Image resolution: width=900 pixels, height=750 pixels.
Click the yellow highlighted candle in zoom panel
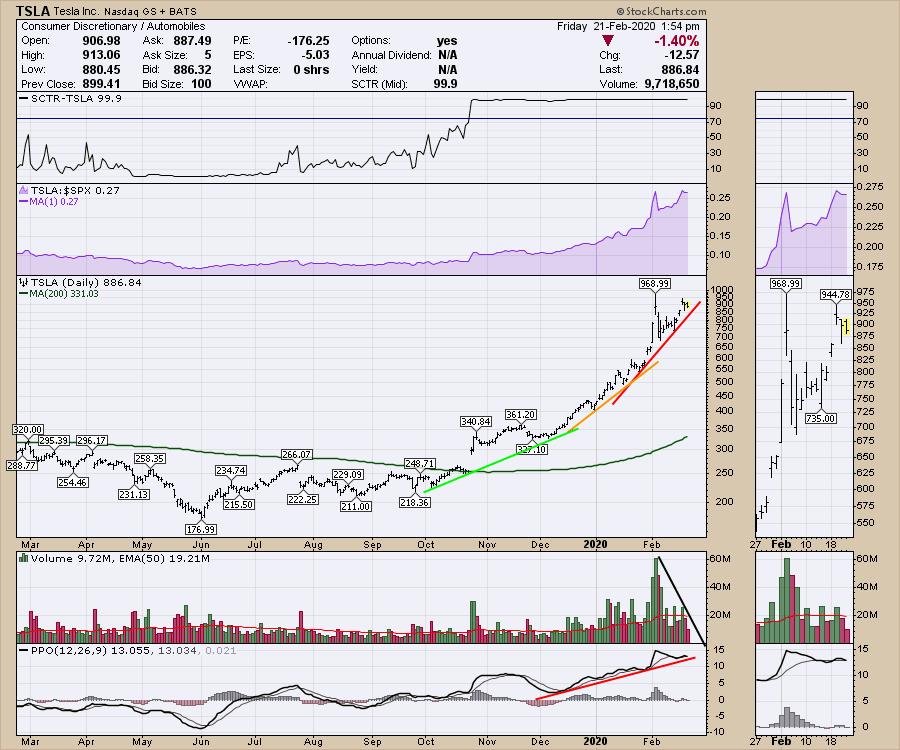[845, 325]
